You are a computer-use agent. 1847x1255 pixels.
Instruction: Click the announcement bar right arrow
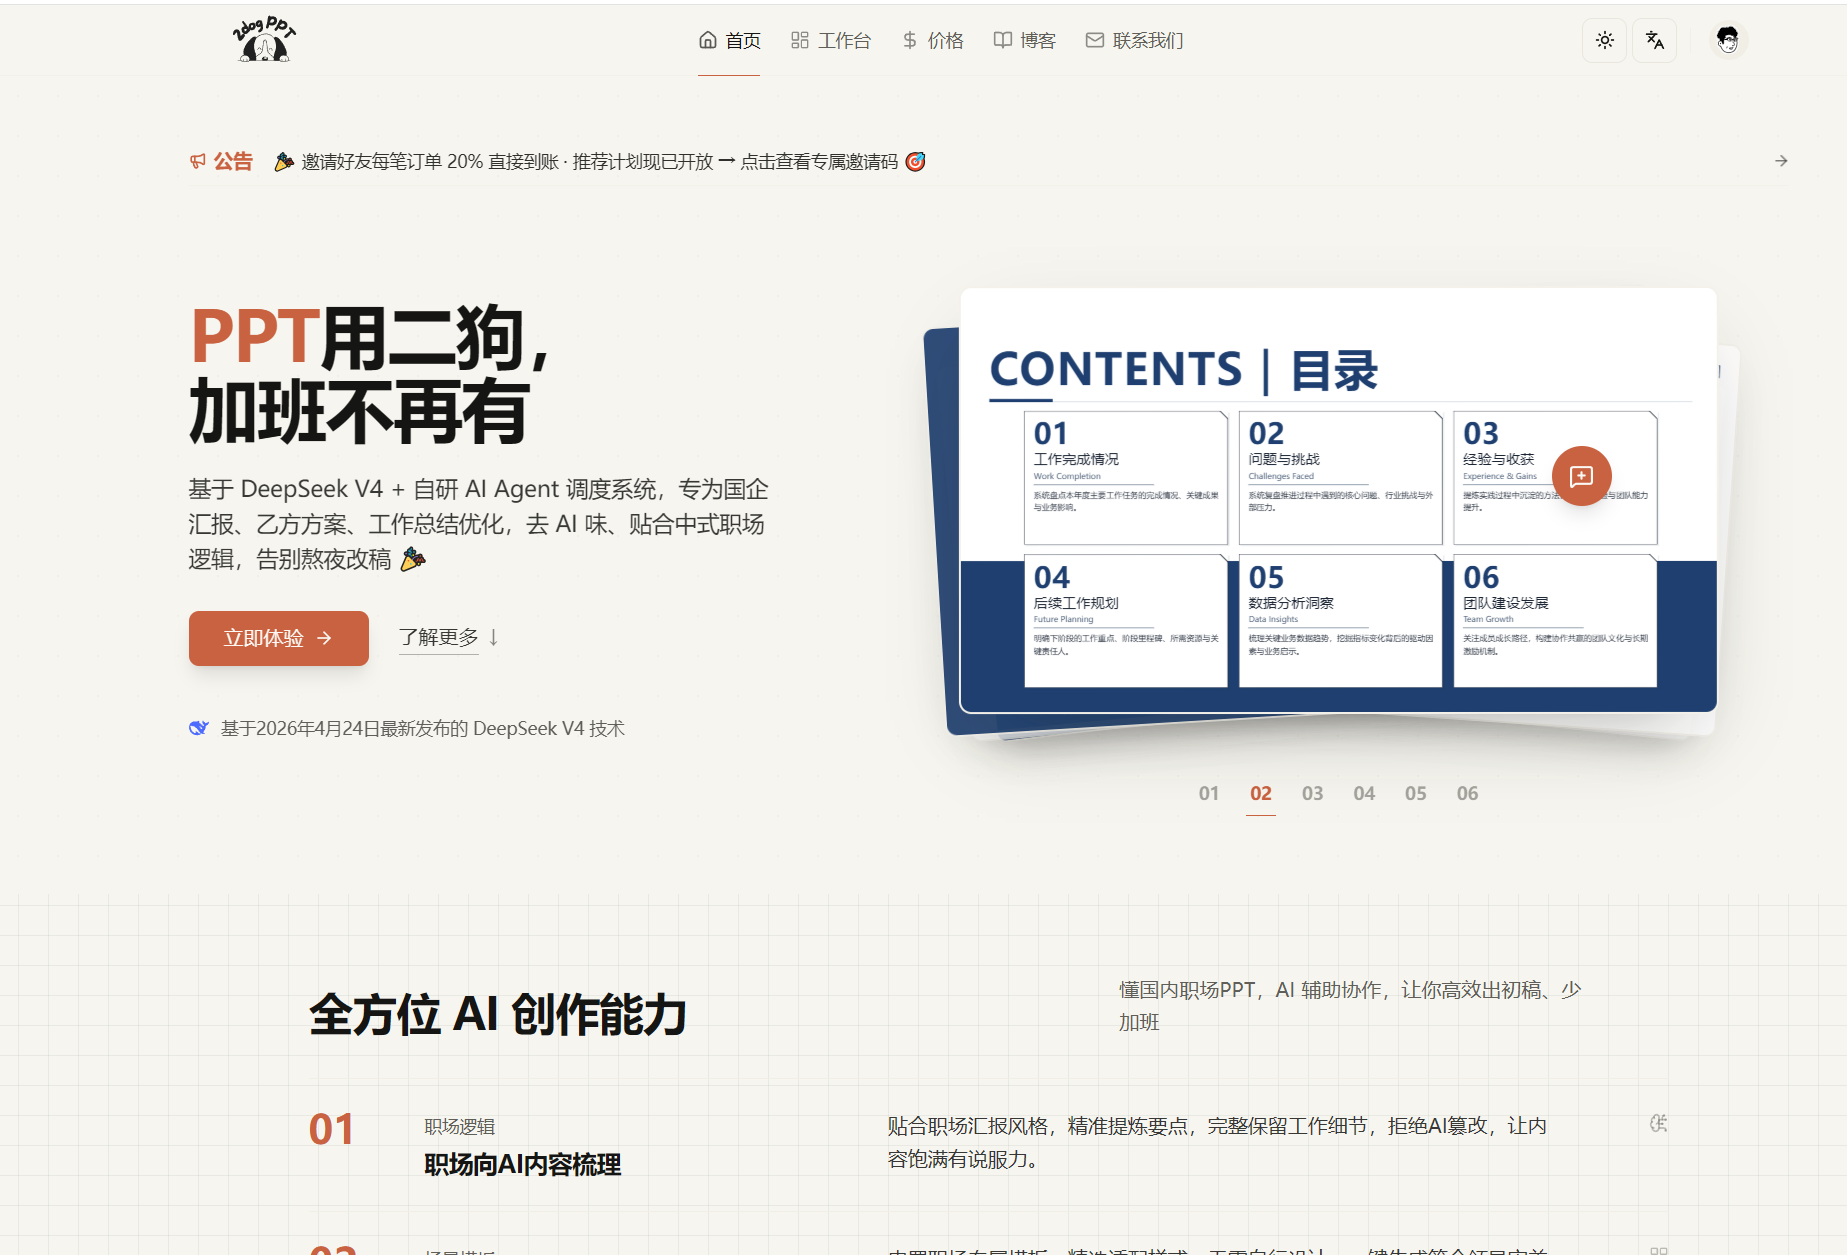coord(1781,161)
